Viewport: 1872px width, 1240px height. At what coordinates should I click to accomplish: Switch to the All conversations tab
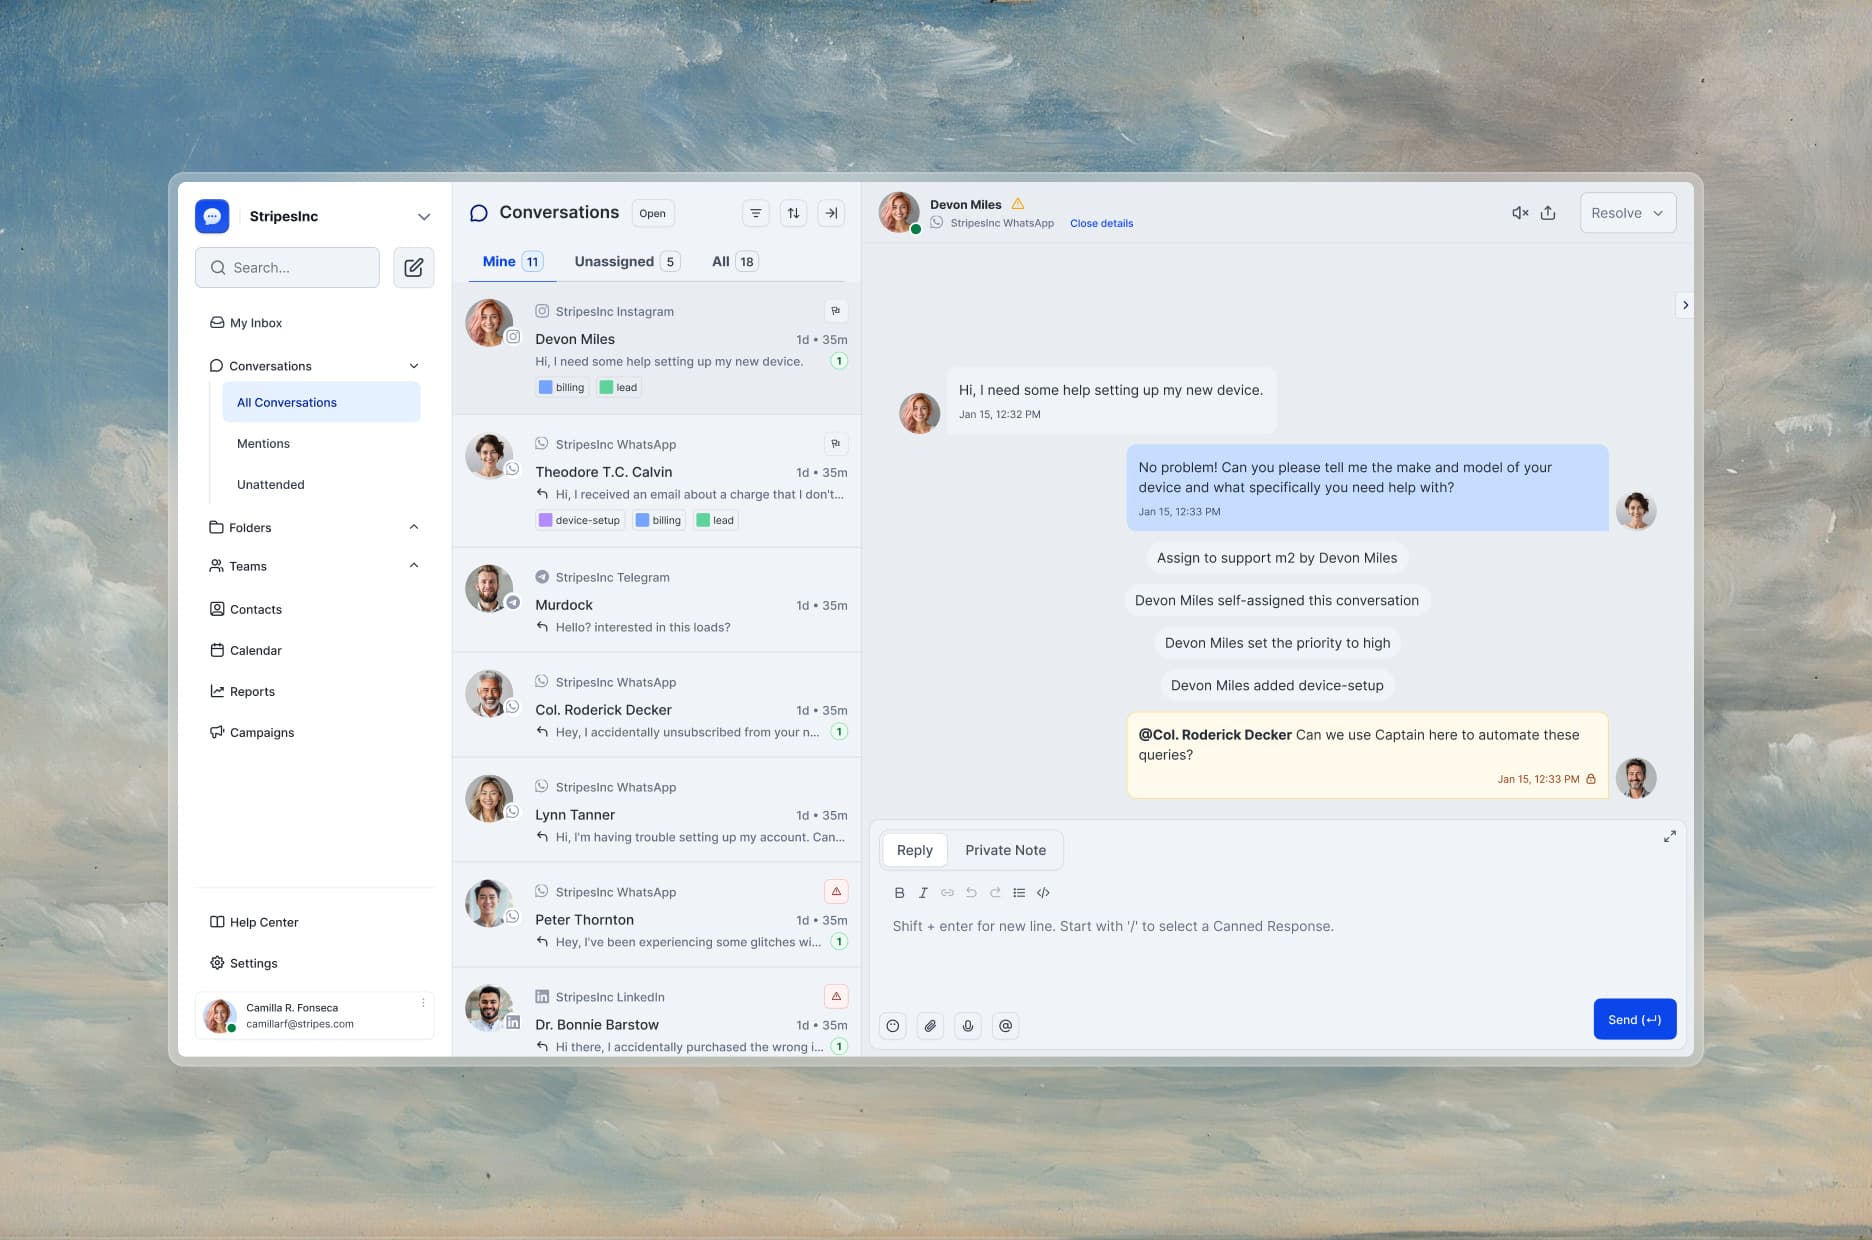(735, 261)
